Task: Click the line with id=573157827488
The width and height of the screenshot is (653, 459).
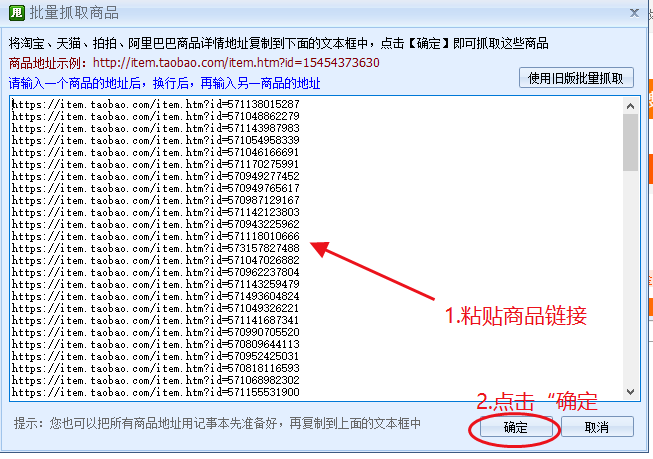Action: tap(156, 248)
